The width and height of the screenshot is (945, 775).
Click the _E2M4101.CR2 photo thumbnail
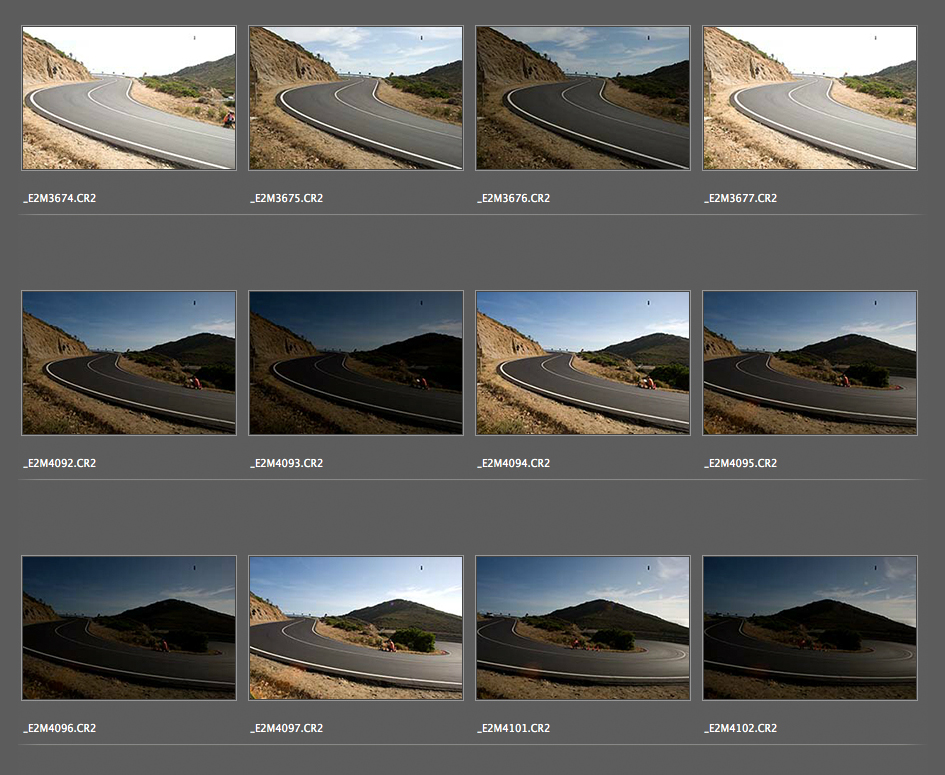(583, 628)
